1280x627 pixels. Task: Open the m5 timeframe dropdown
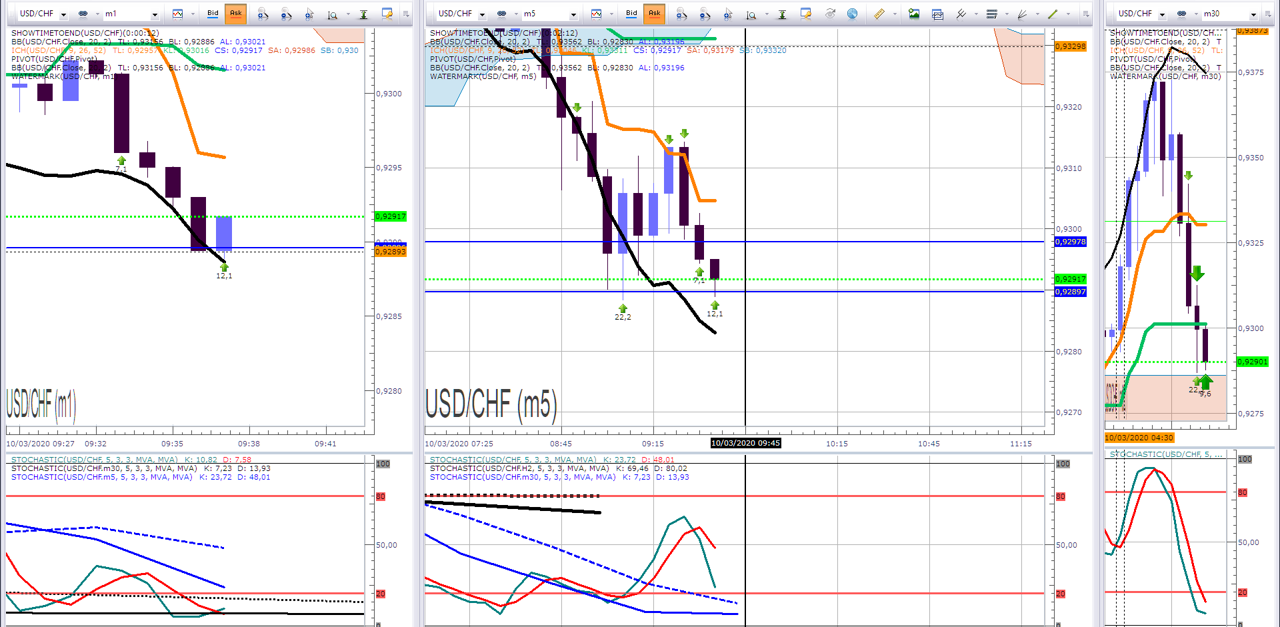coord(573,14)
